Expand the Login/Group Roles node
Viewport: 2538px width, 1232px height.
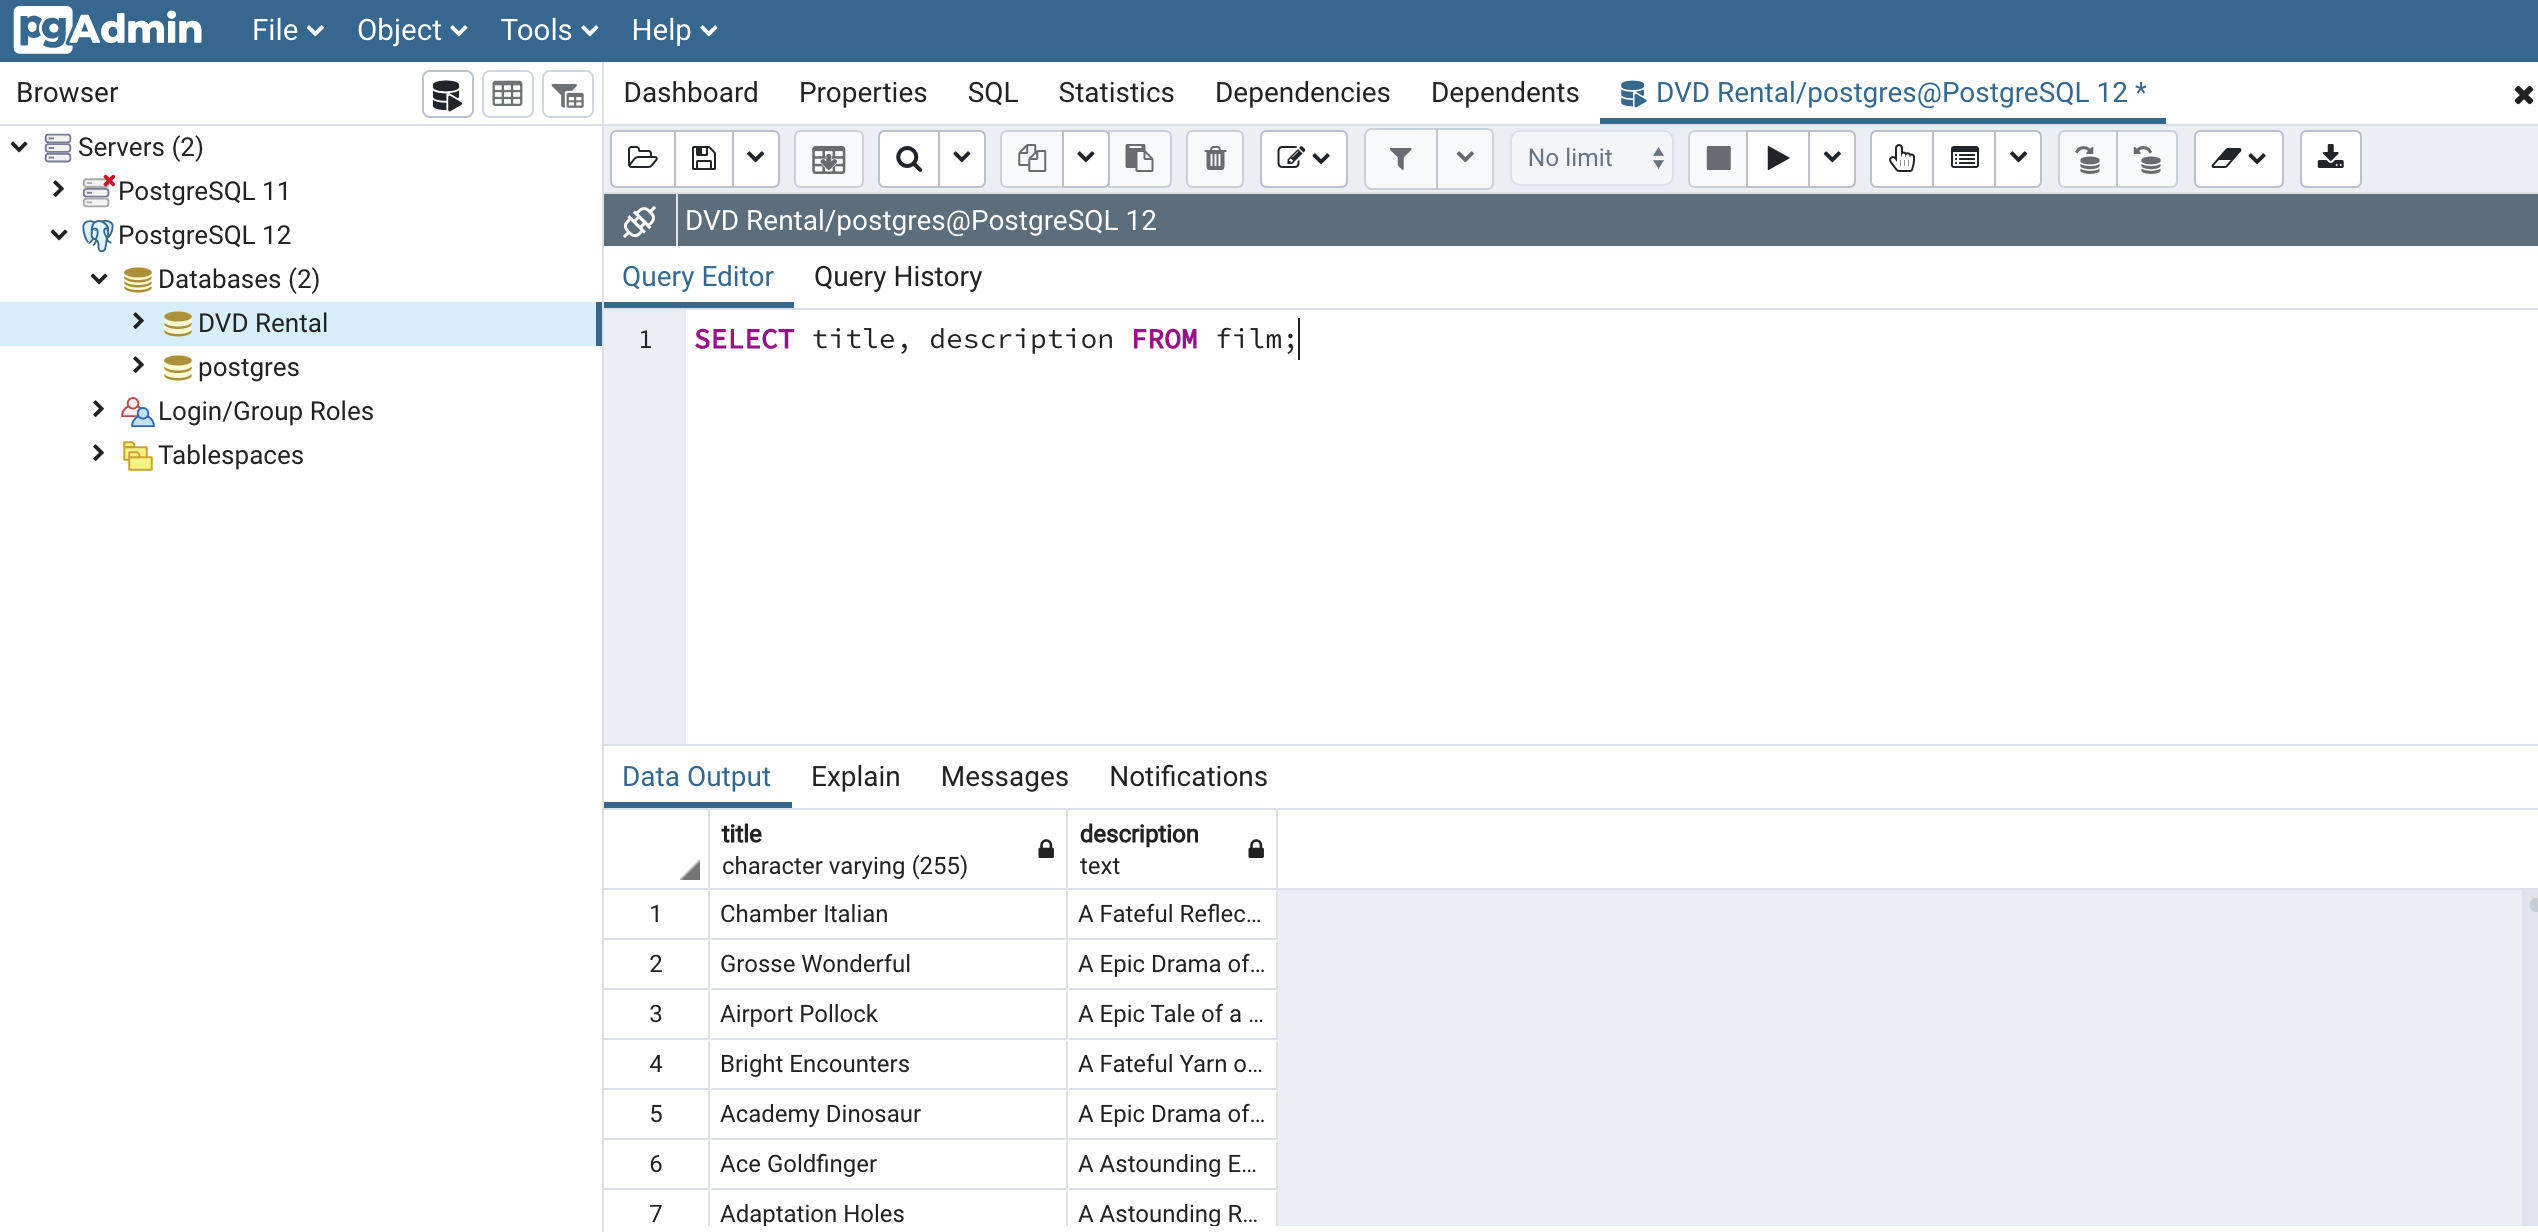coord(98,409)
